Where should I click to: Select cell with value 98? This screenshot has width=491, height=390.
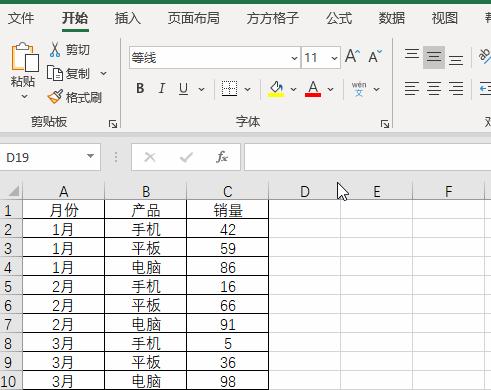point(228,381)
